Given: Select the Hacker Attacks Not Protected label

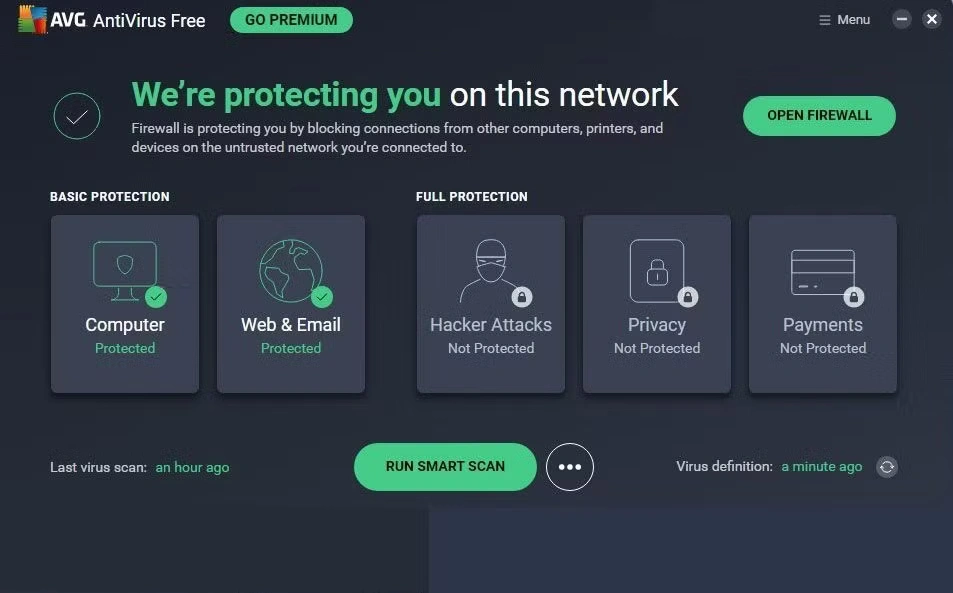Looking at the screenshot, I should (x=490, y=348).
